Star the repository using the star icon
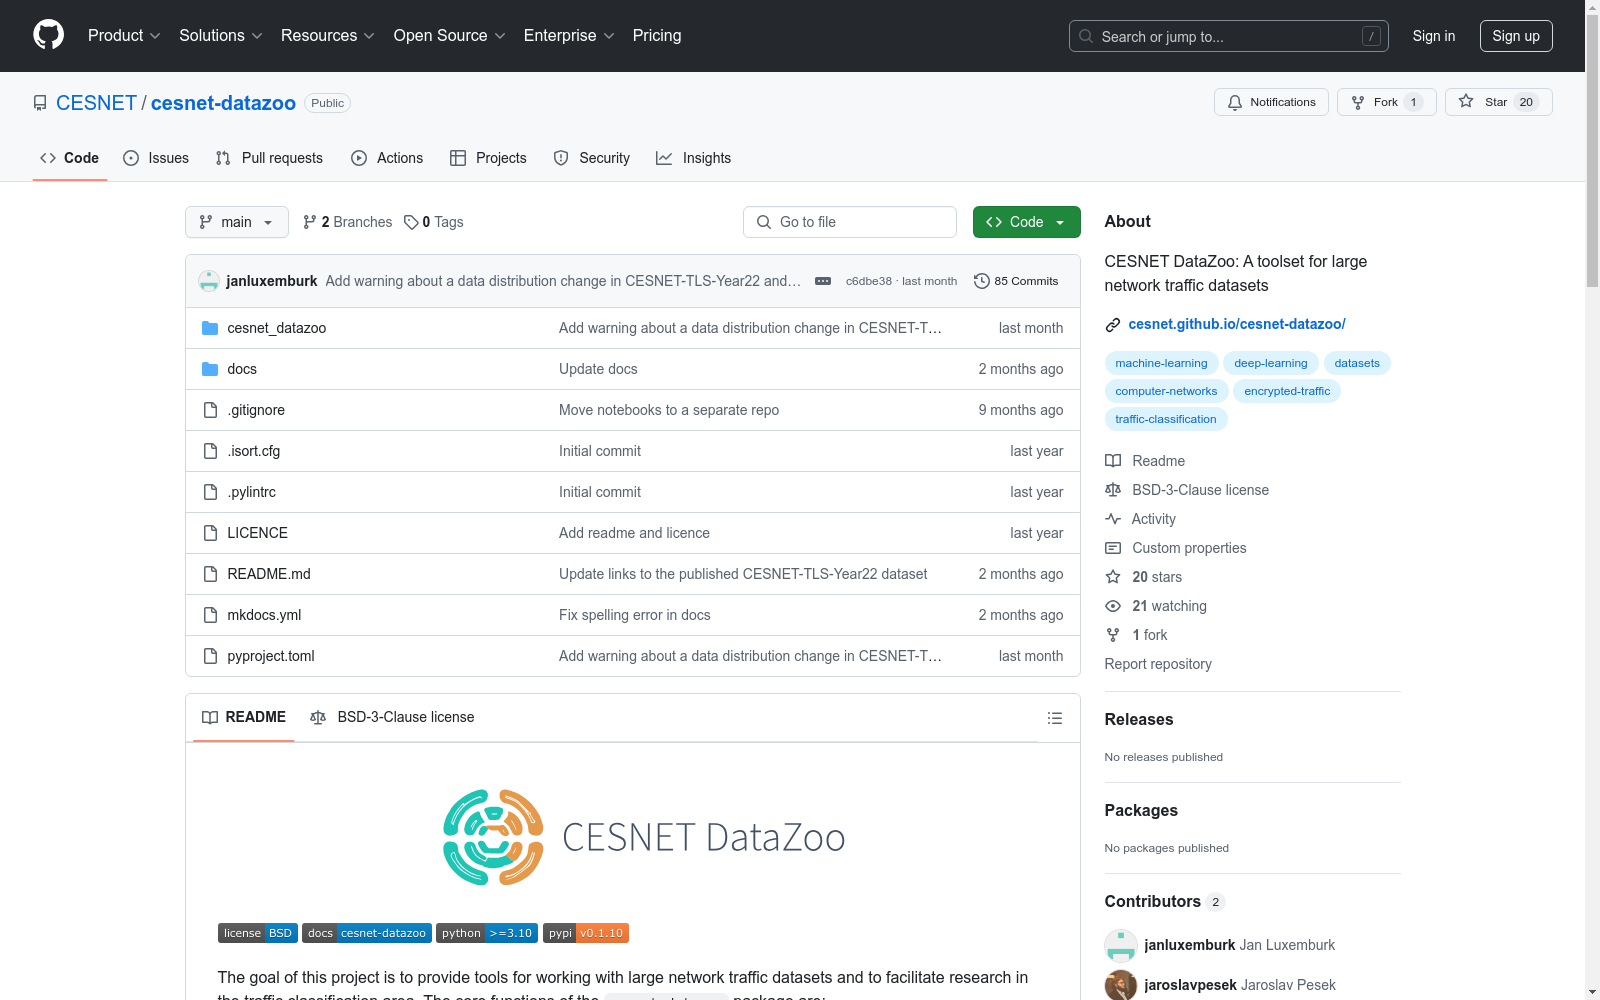The width and height of the screenshot is (1600, 1000). pos(1466,101)
